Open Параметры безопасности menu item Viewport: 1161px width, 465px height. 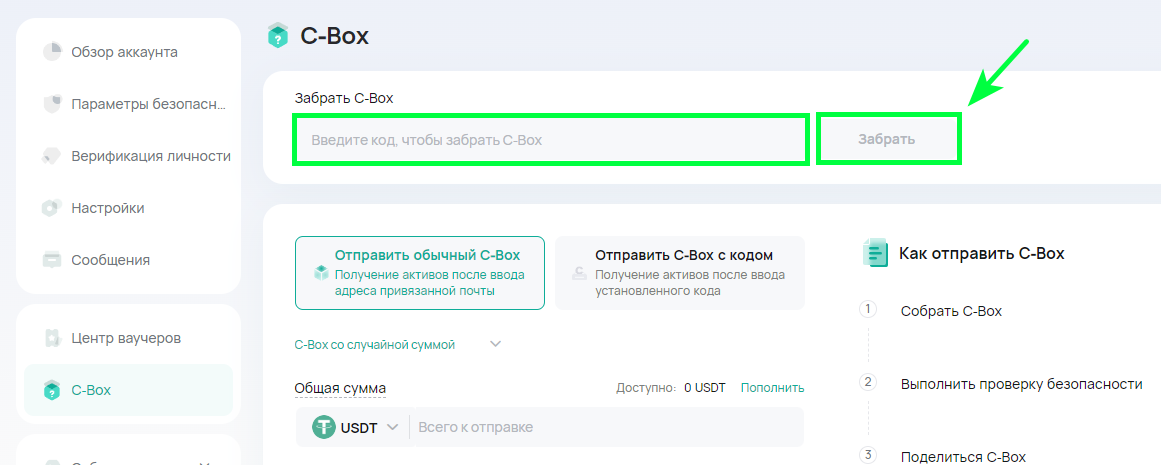click(x=148, y=104)
